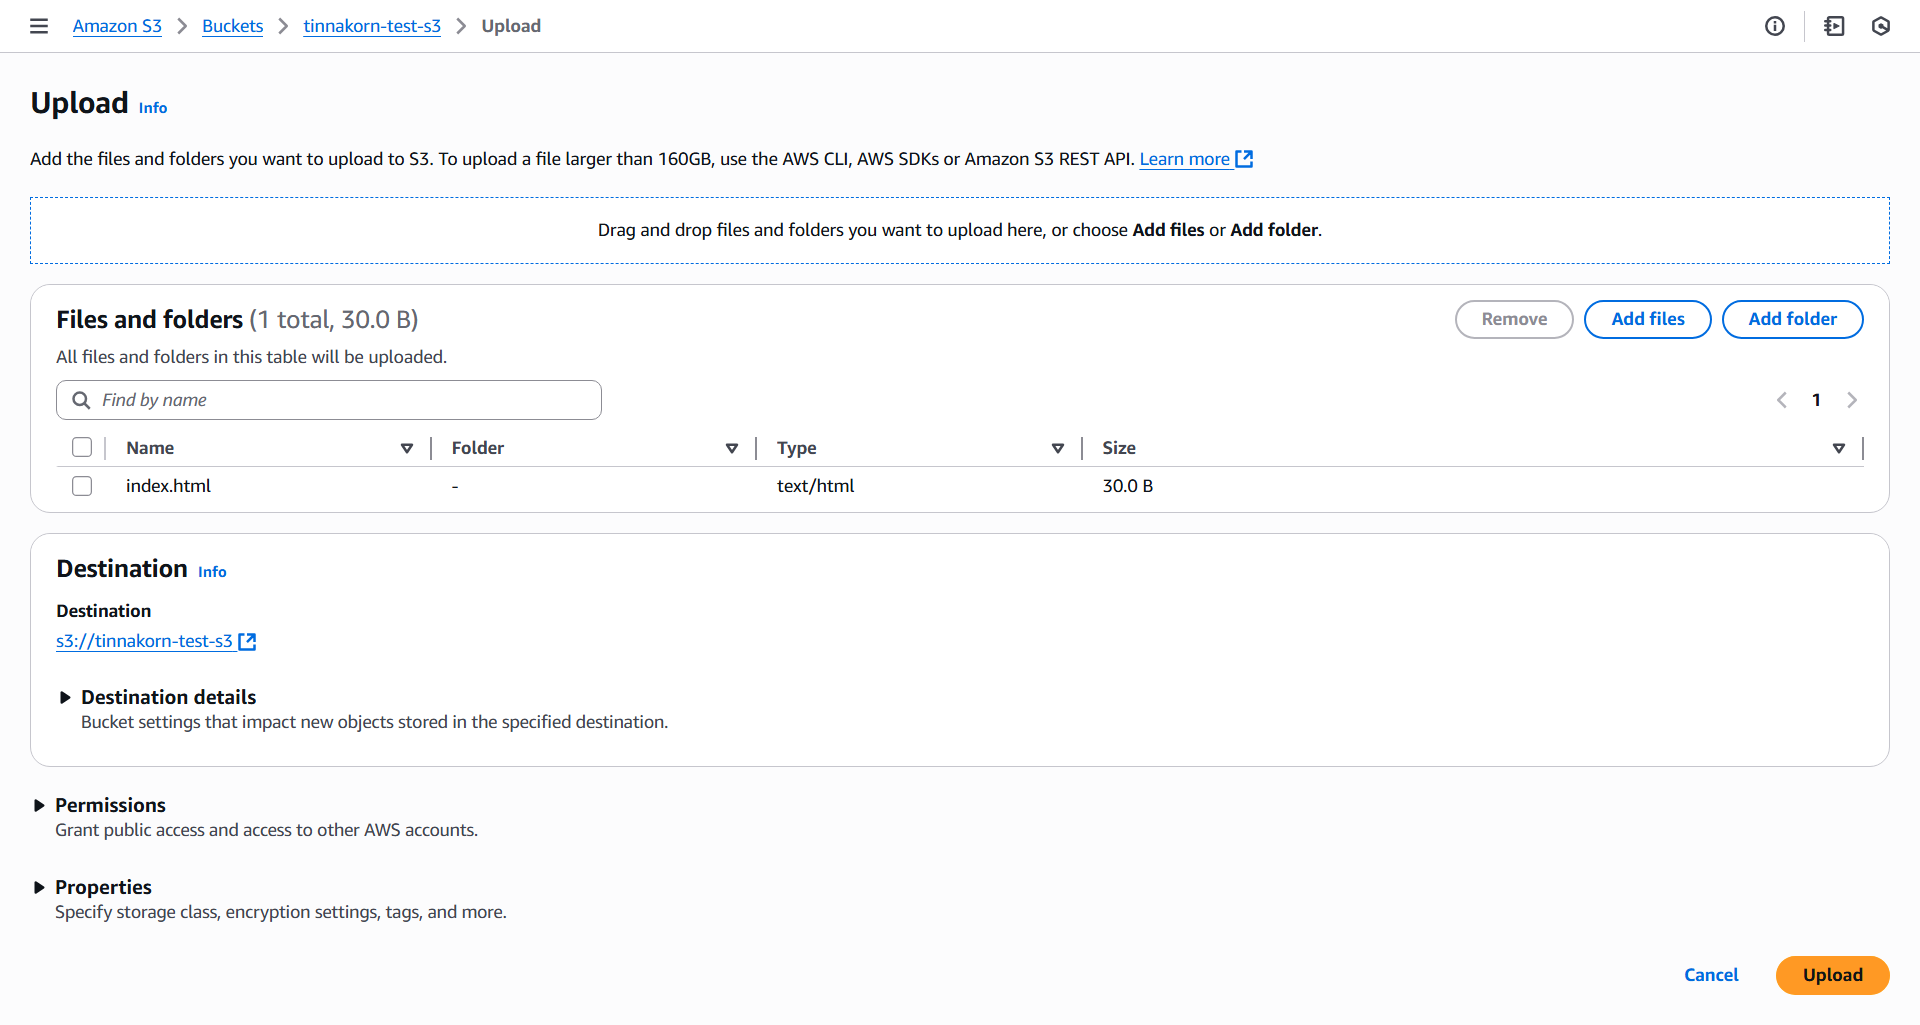Click the hexagon settings icon in header
Image resolution: width=1920 pixels, height=1025 pixels.
(x=1881, y=26)
